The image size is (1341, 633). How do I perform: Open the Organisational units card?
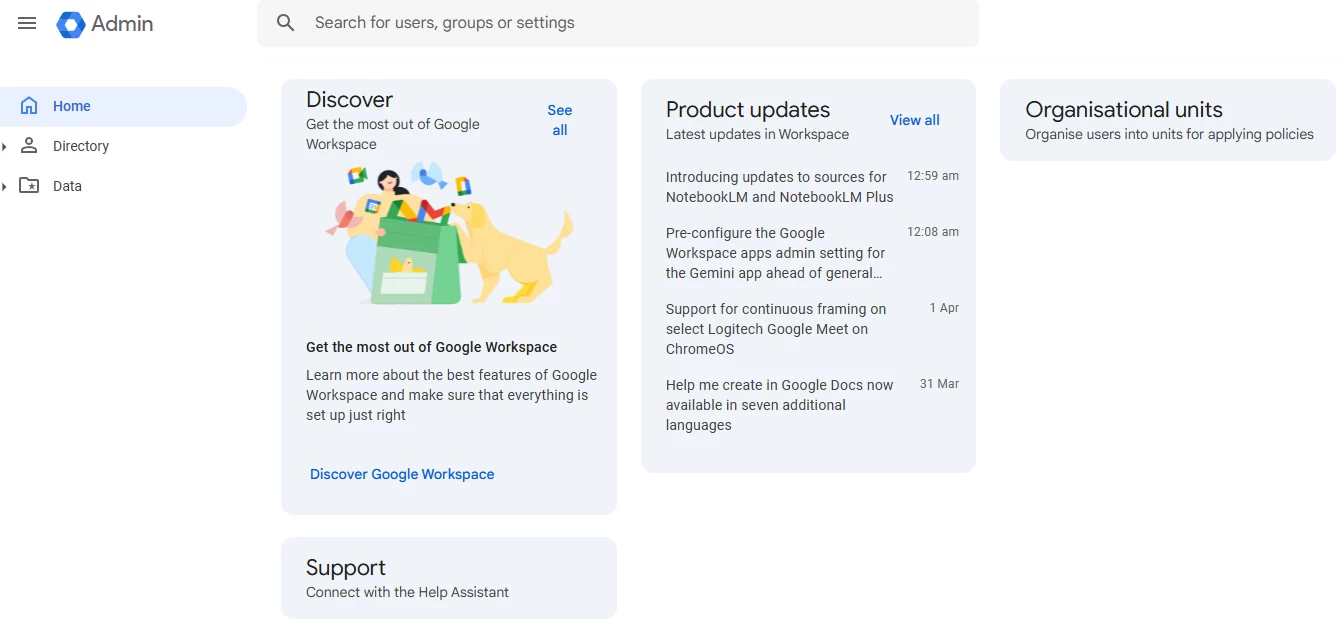click(x=1167, y=120)
